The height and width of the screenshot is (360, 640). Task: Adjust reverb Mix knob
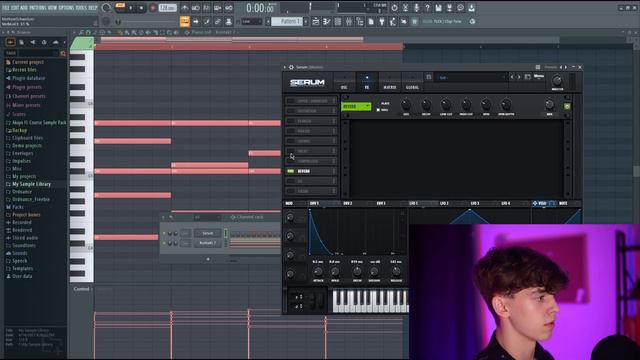pyautogui.click(x=549, y=105)
